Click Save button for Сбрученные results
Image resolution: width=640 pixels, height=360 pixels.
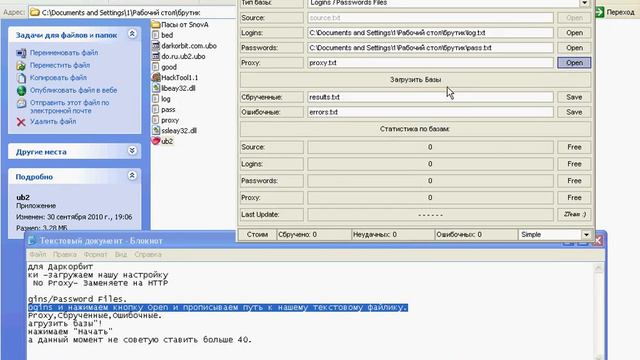(x=574, y=97)
